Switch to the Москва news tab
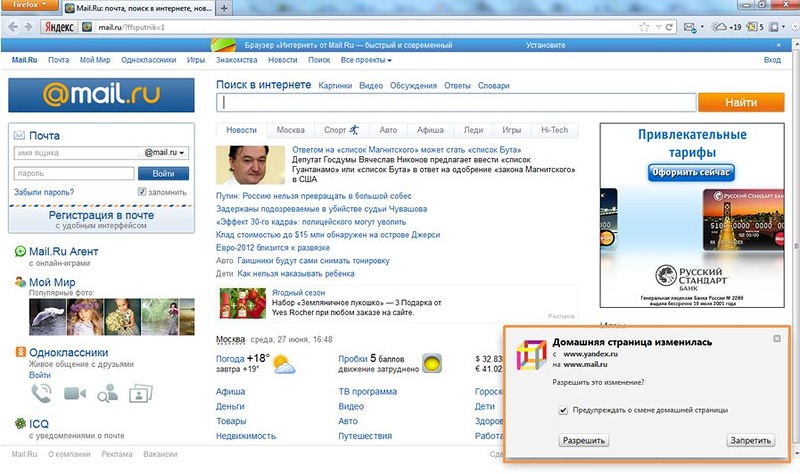Screen dimensions: 800x474 point(290,130)
